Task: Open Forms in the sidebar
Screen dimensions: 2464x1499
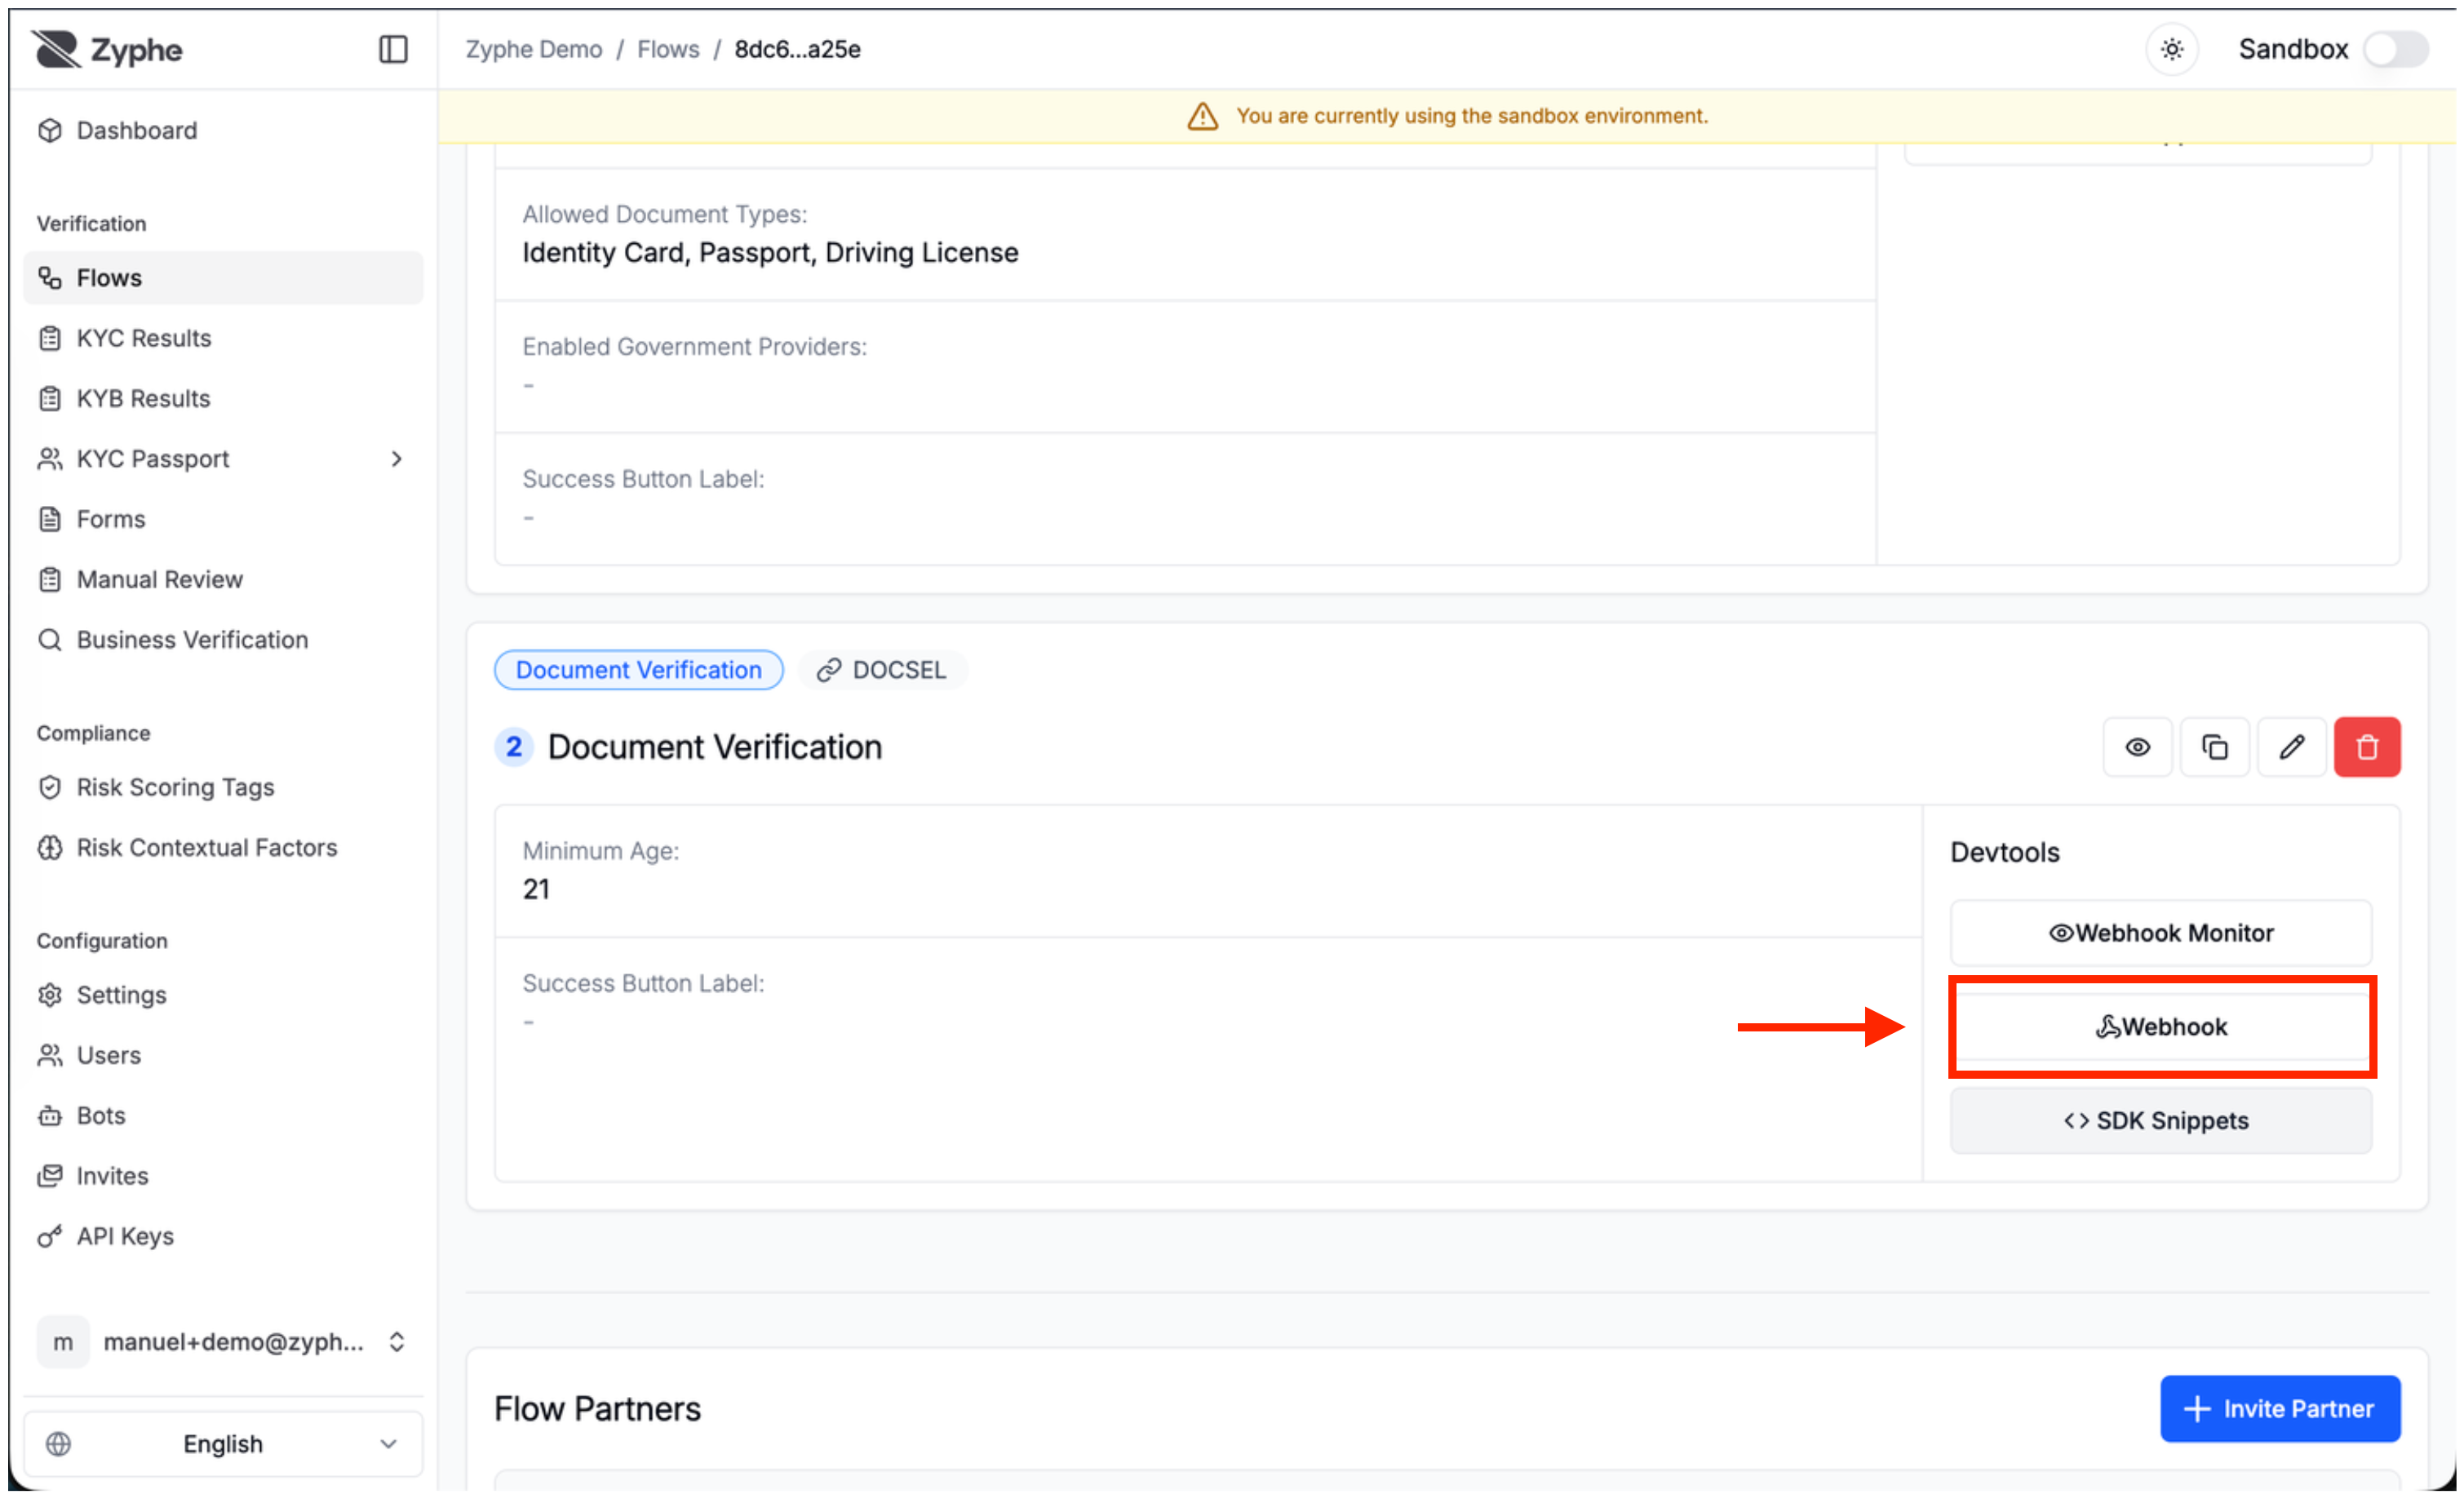Action: 222,519
